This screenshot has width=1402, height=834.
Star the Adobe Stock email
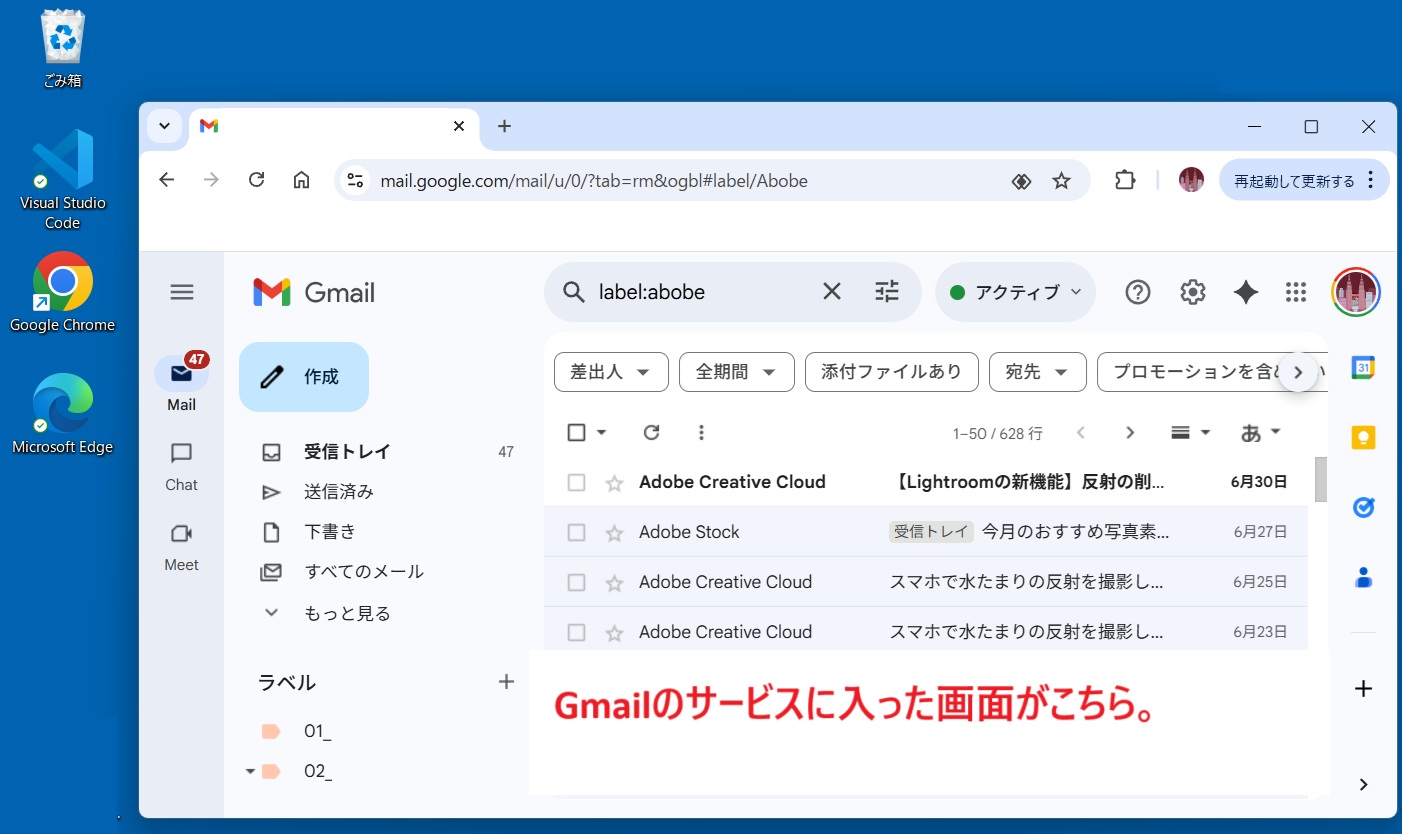614,533
